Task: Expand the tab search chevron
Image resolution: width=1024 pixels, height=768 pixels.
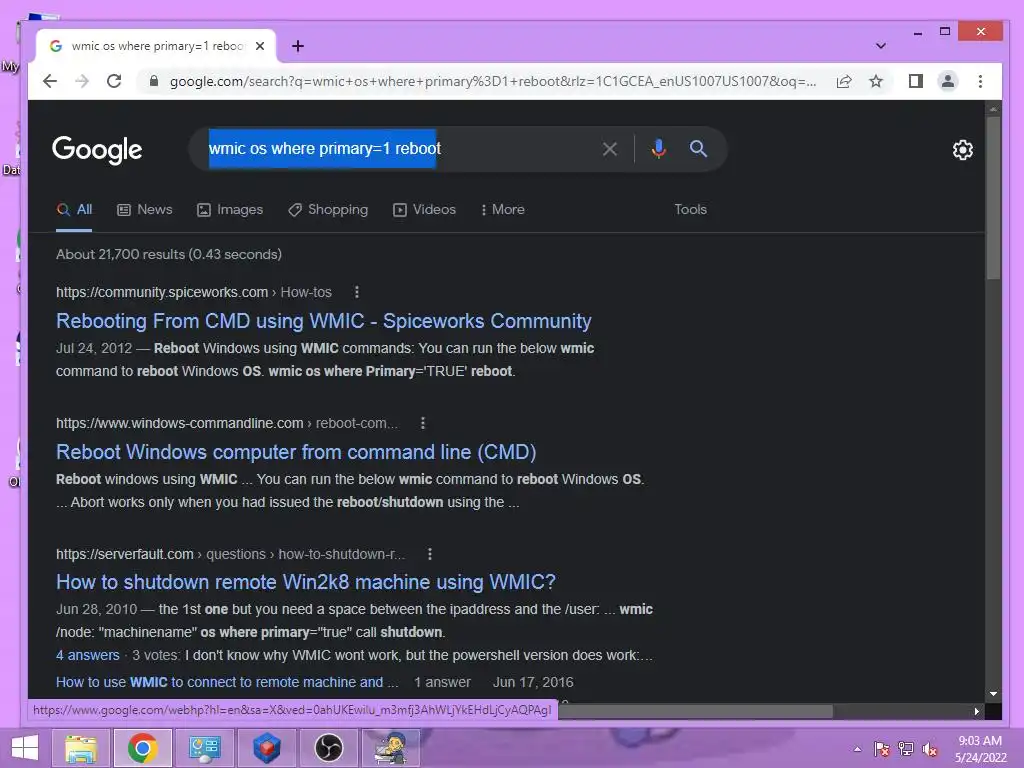Action: [x=880, y=46]
